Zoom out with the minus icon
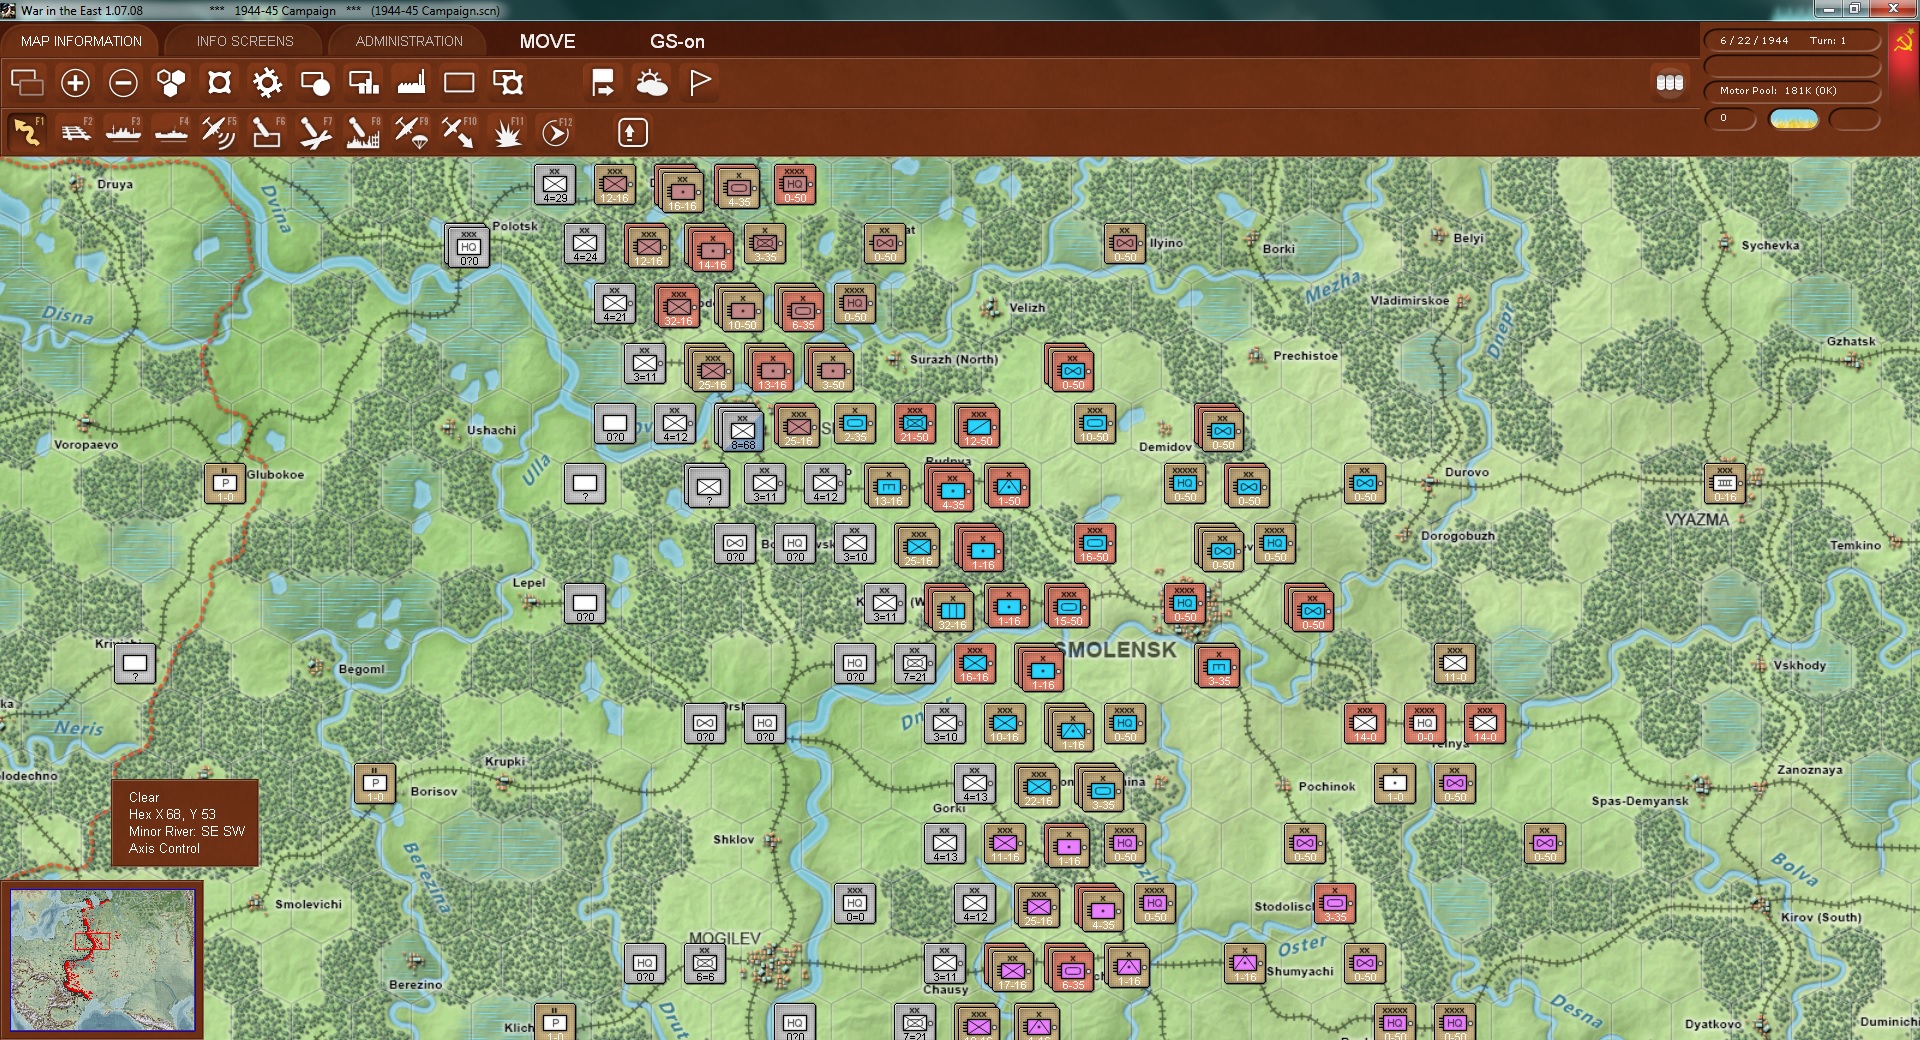Image resolution: width=1920 pixels, height=1040 pixels. click(123, 82)
